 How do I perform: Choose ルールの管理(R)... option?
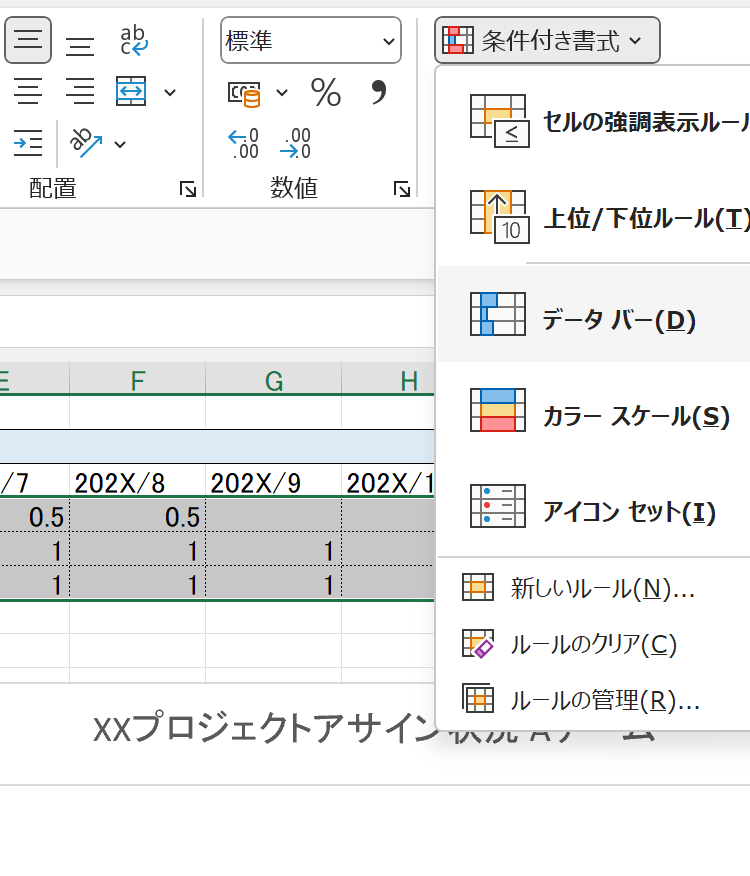[x=604, y=701]
